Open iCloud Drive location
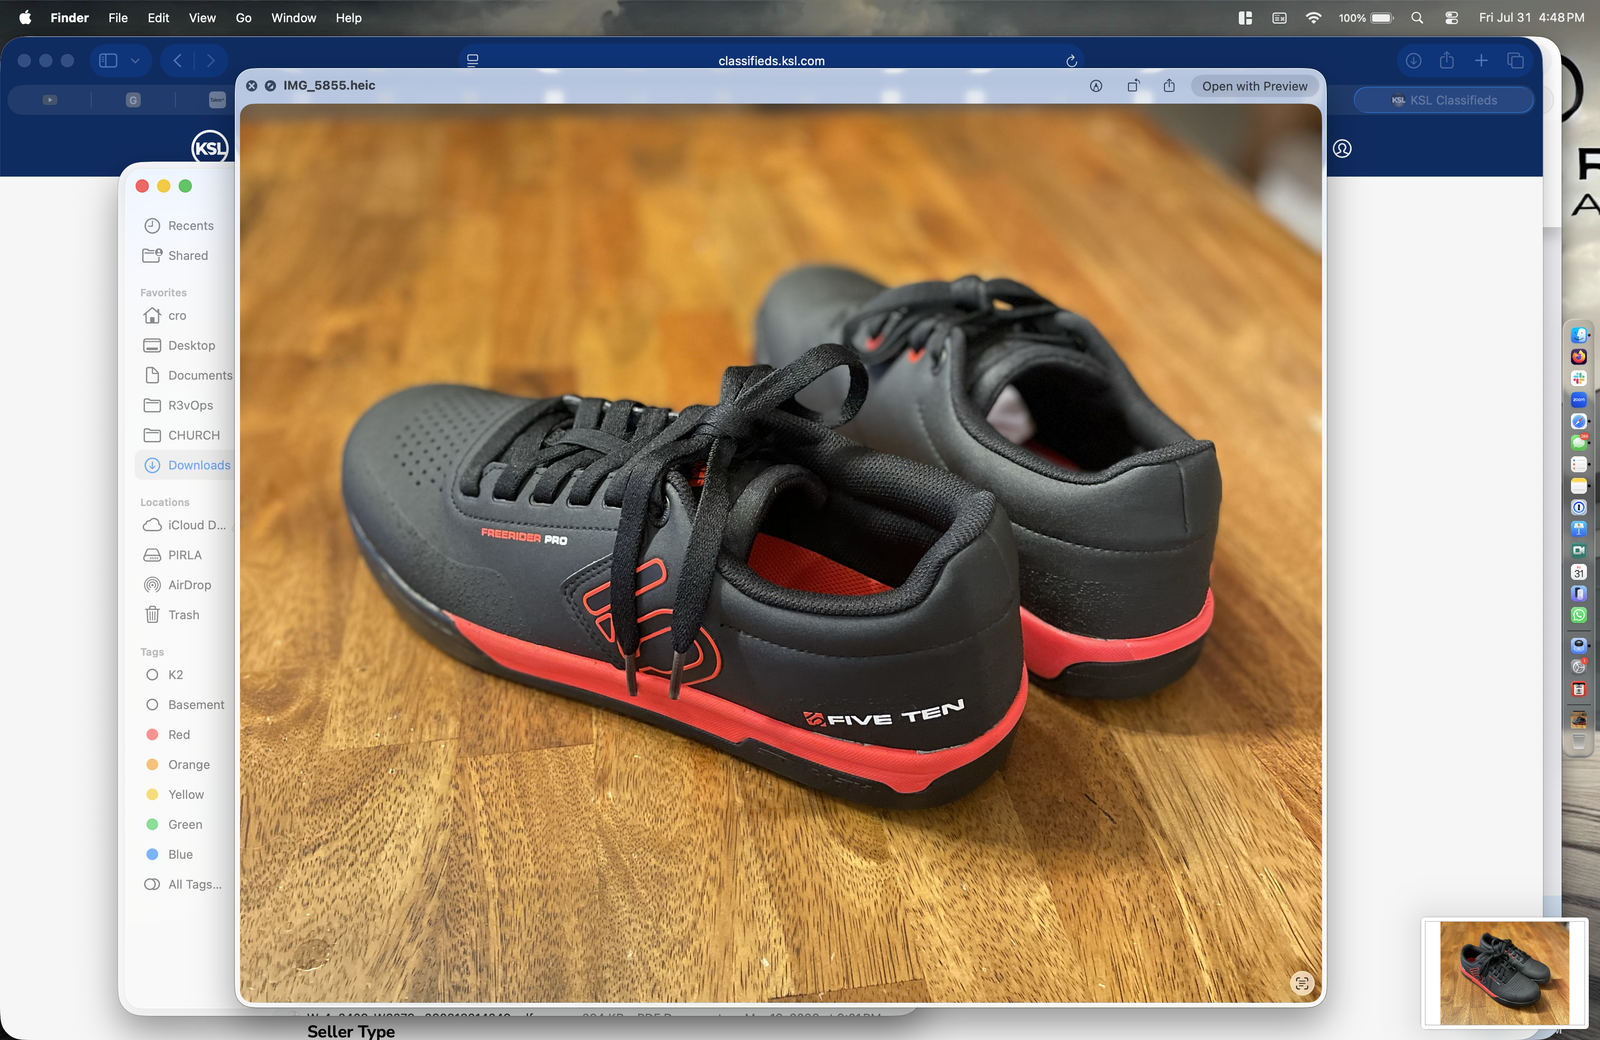Viewport: 1600px width, 1040px height. (x=184, y=525)
